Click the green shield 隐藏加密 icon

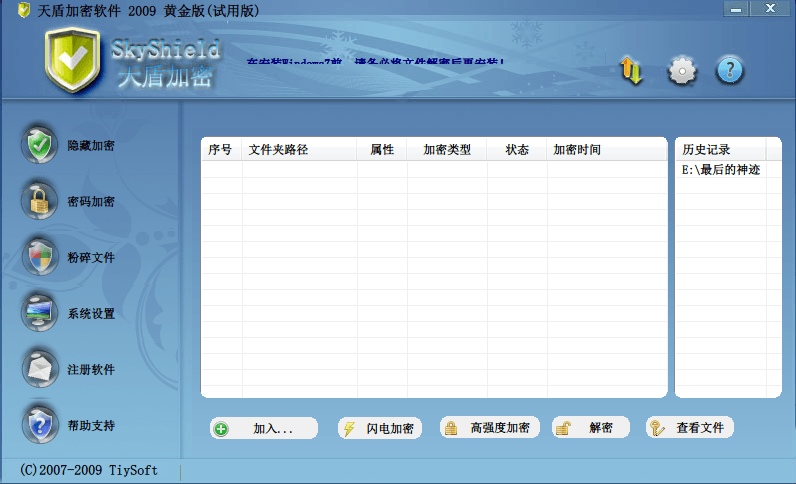click(x=40, y=145)
